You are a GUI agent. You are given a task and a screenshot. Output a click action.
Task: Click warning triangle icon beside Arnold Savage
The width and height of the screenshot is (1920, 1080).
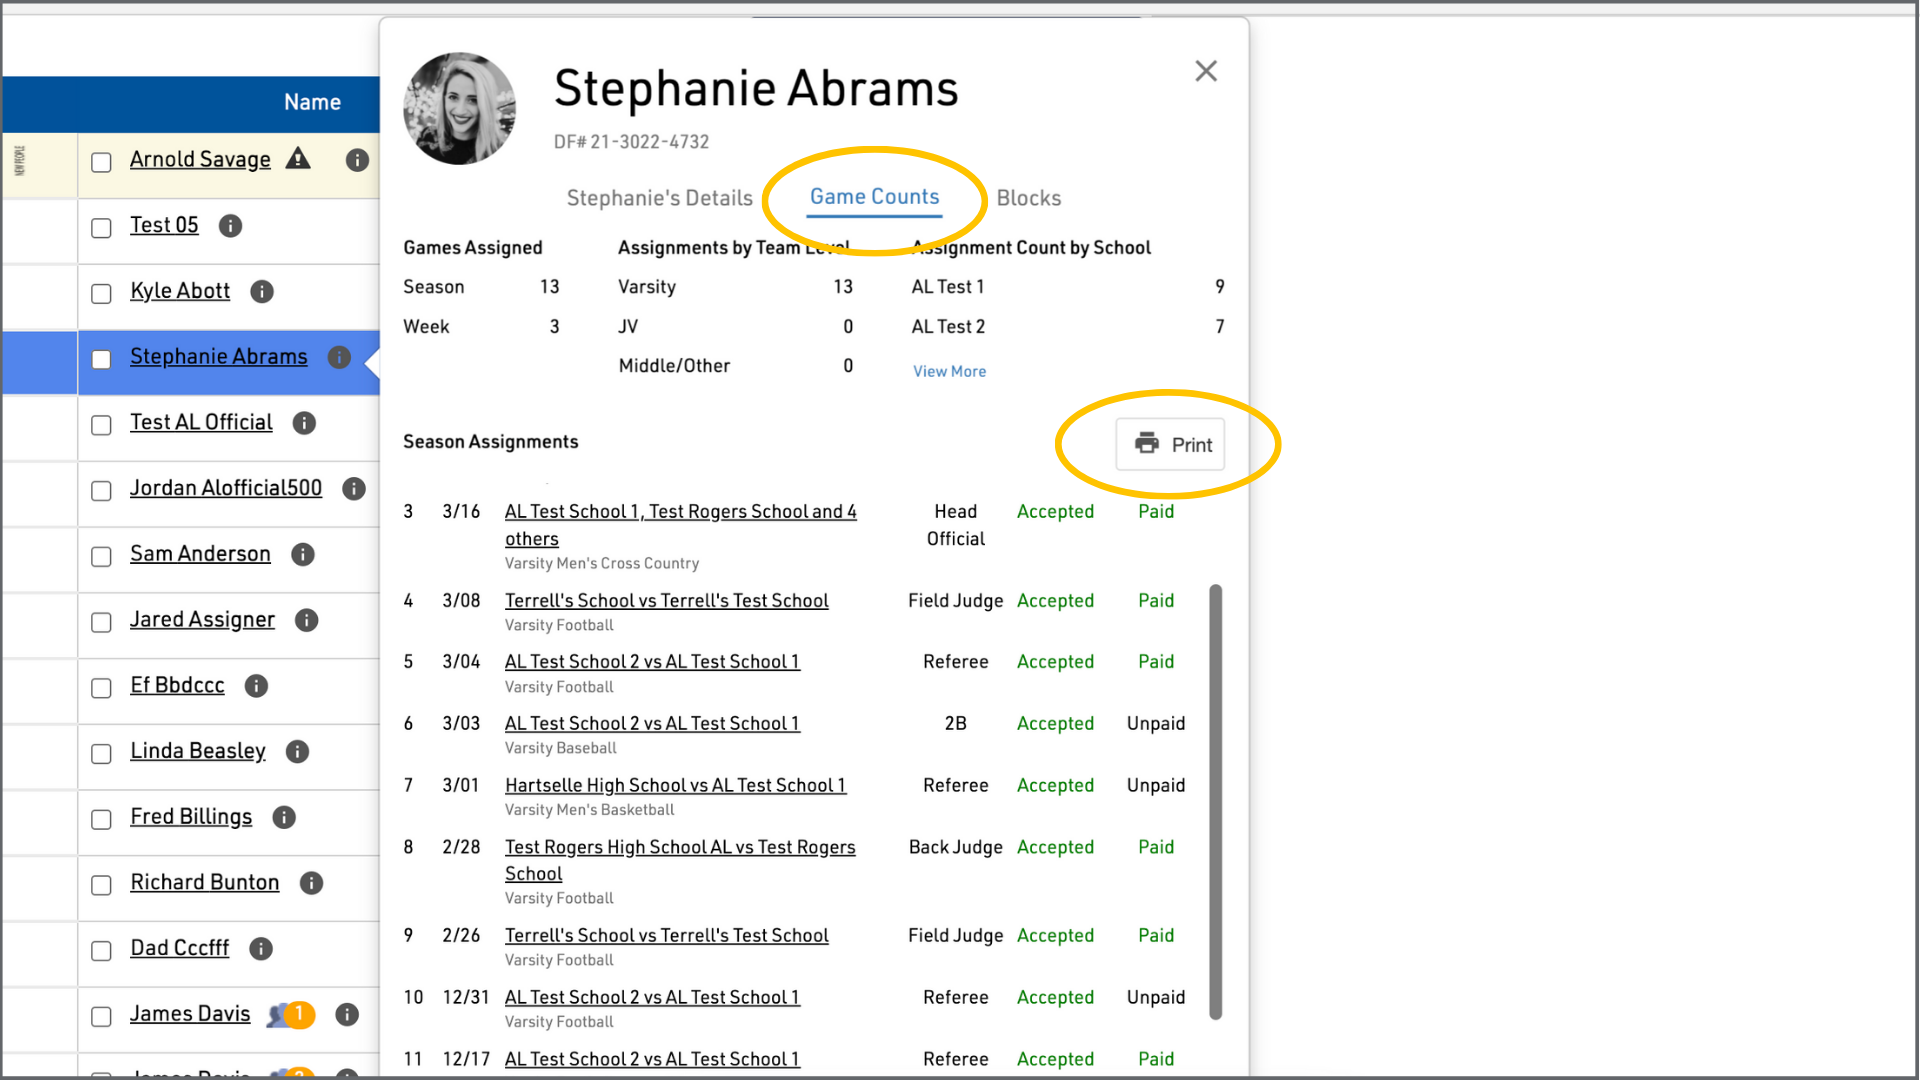click(298, 158)
